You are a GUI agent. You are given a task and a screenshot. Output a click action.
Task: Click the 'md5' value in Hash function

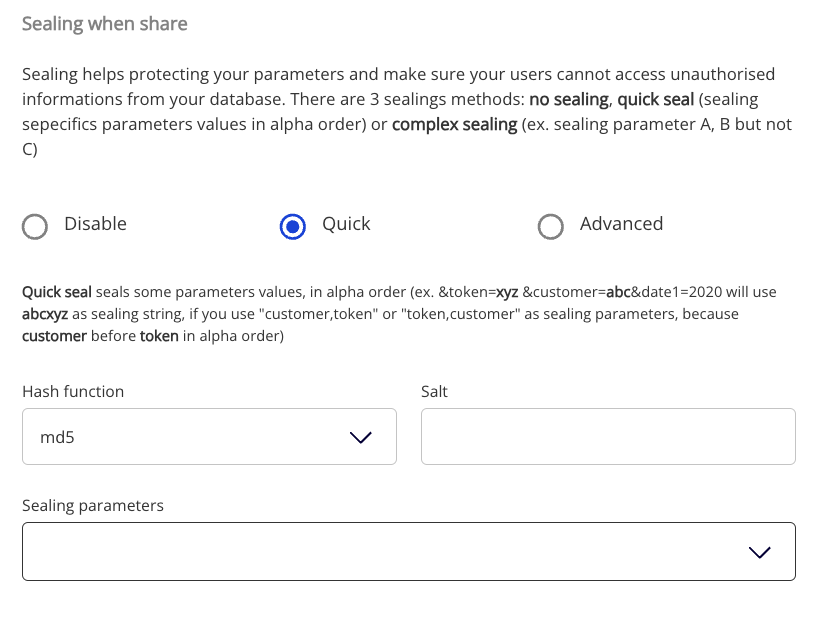57,437
